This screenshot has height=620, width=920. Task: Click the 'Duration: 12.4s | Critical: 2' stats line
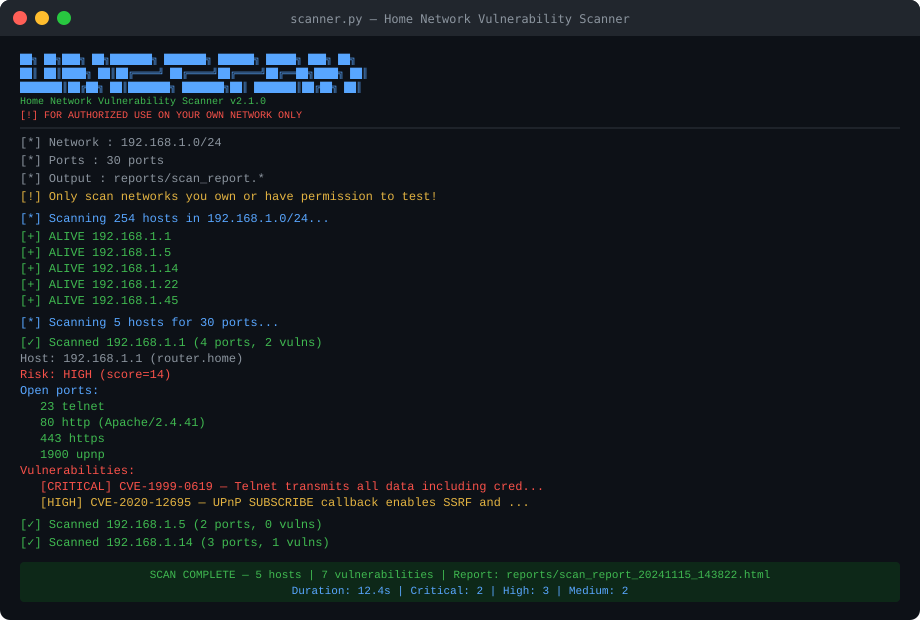tap(460, 591)
